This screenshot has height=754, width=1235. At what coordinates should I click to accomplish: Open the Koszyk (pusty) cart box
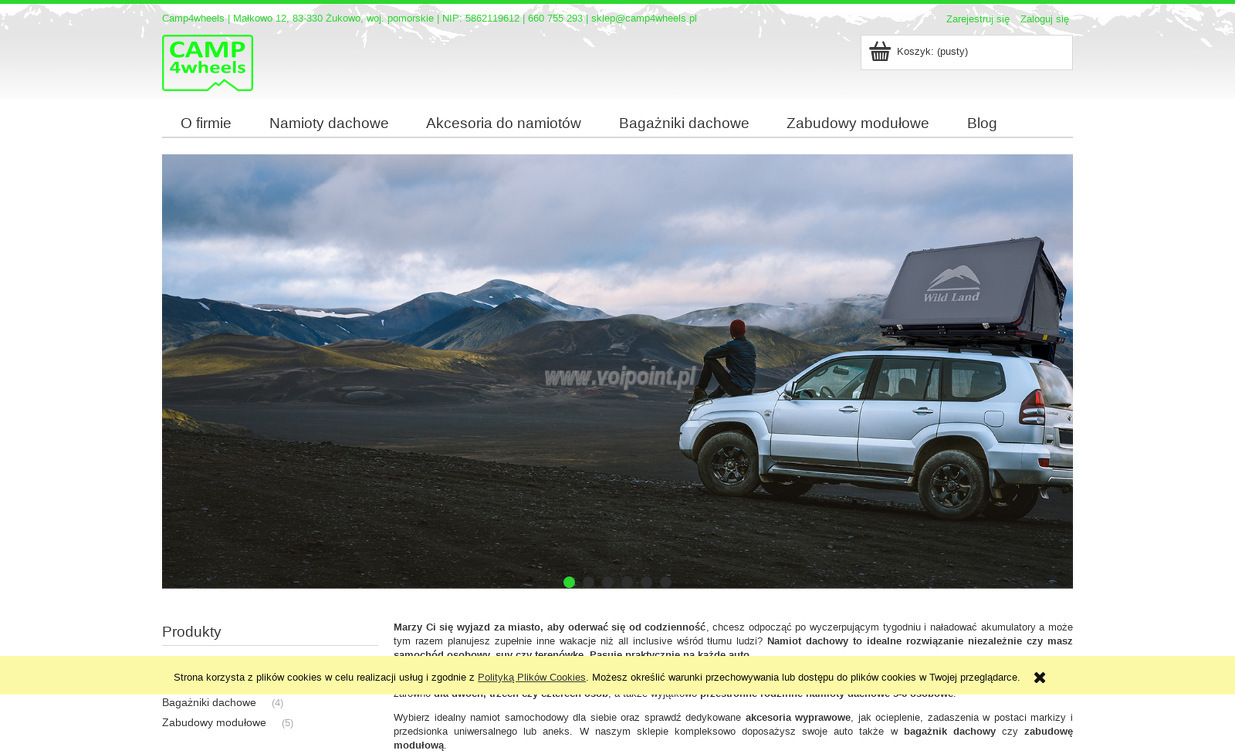(966, 52)
